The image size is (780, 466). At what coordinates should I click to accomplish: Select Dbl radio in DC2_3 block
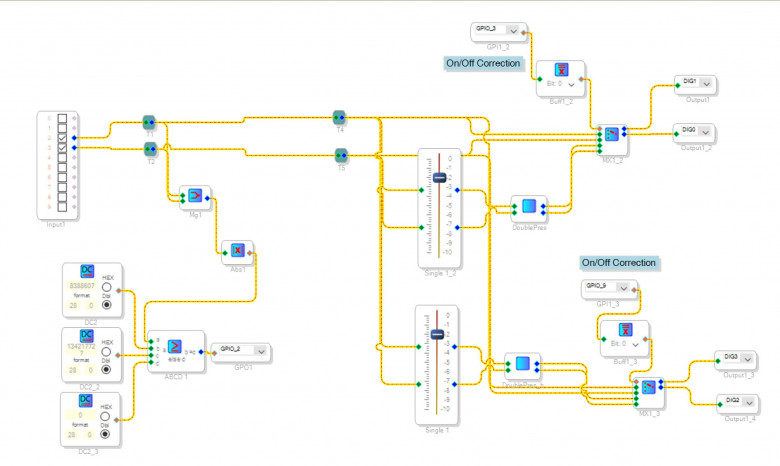105,434
